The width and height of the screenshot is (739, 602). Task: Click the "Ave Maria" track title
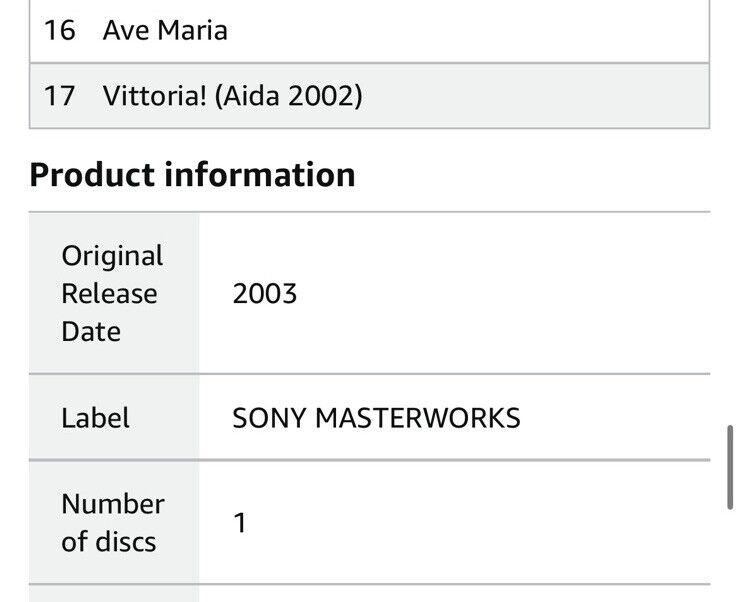pos(165,30)
